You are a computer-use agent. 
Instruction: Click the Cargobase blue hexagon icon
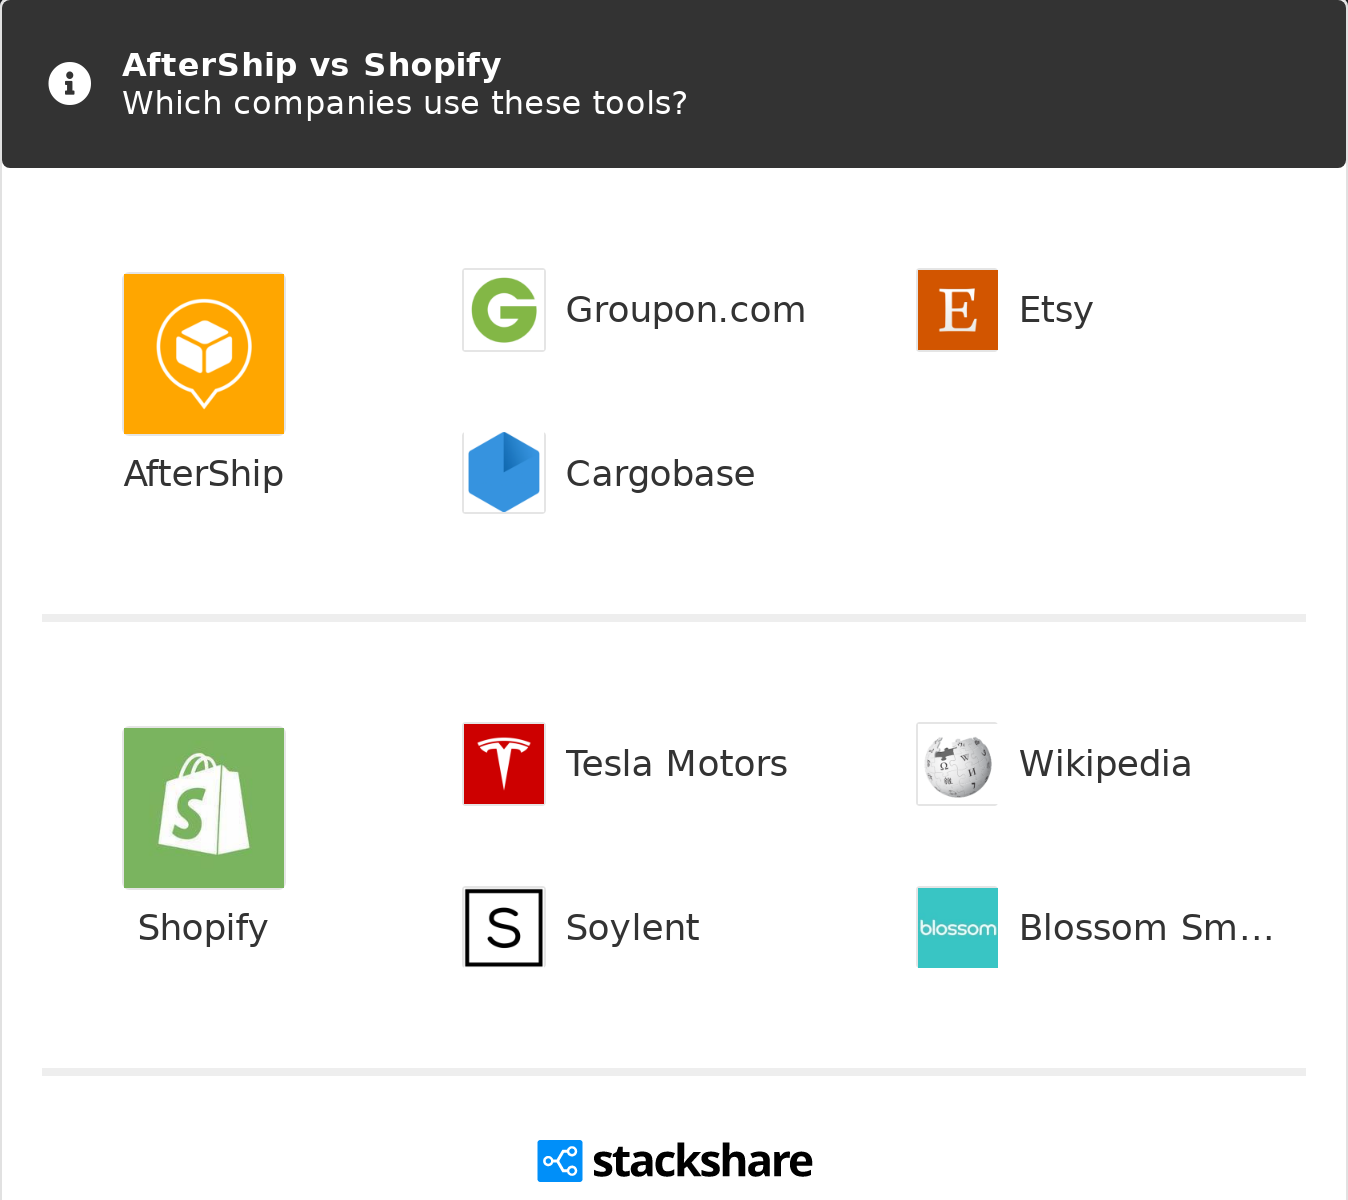click(504, 473)
